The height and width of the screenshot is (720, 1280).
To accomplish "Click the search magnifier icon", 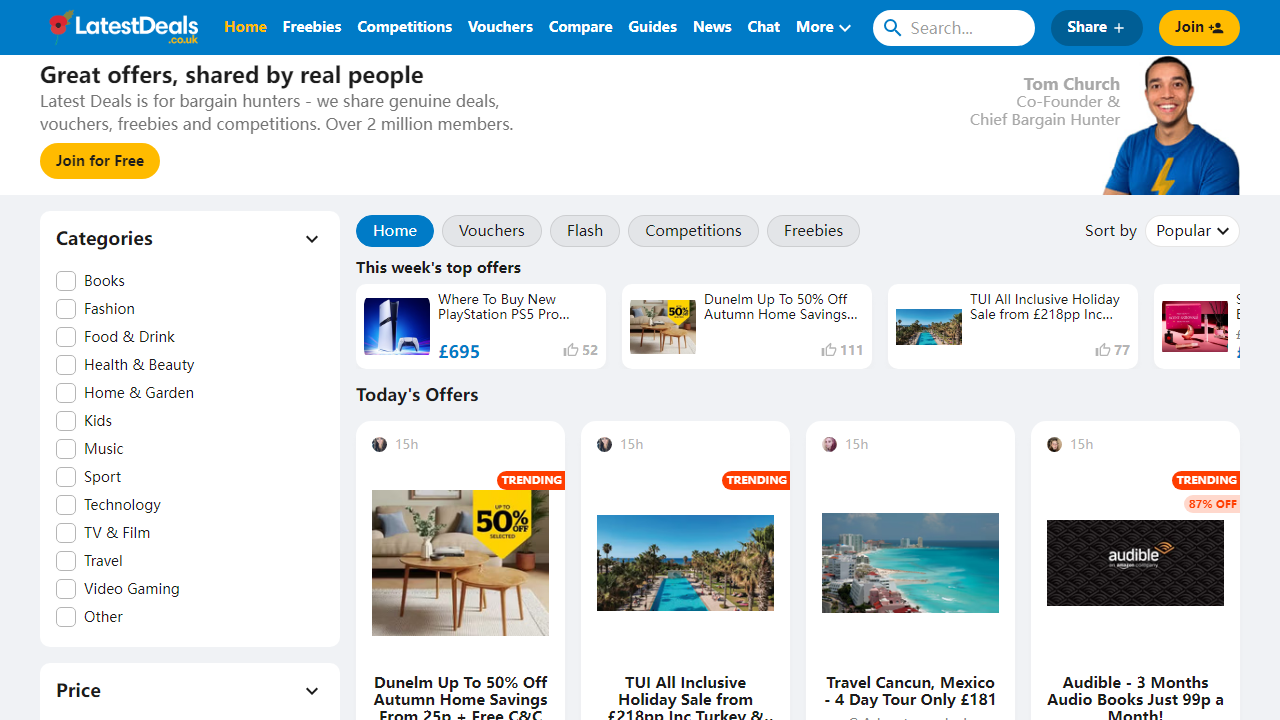I will (892, 27).
